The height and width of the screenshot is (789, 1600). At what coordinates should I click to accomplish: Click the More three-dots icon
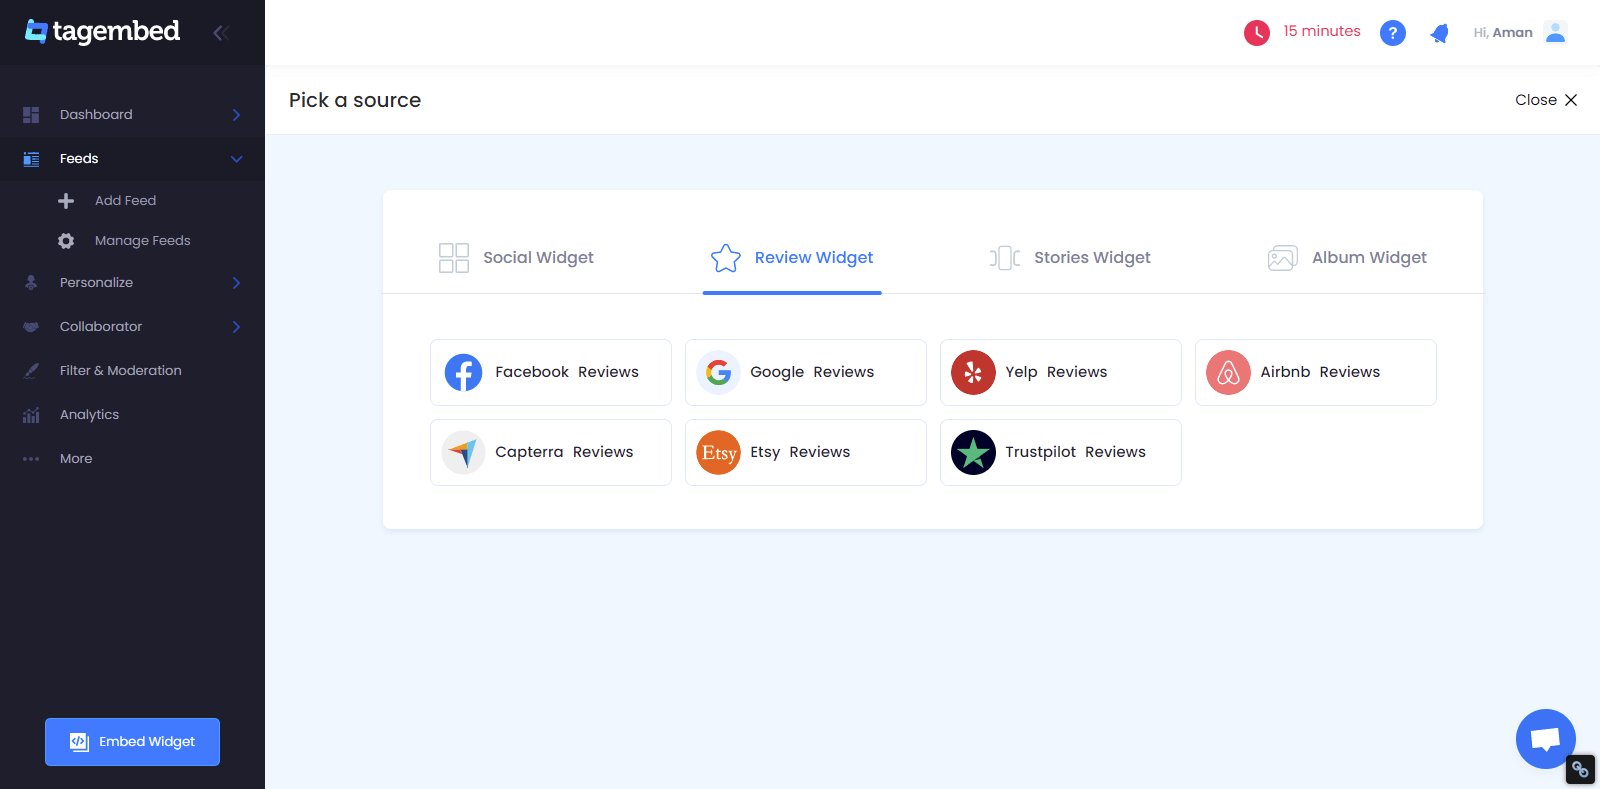click(31, 459)
